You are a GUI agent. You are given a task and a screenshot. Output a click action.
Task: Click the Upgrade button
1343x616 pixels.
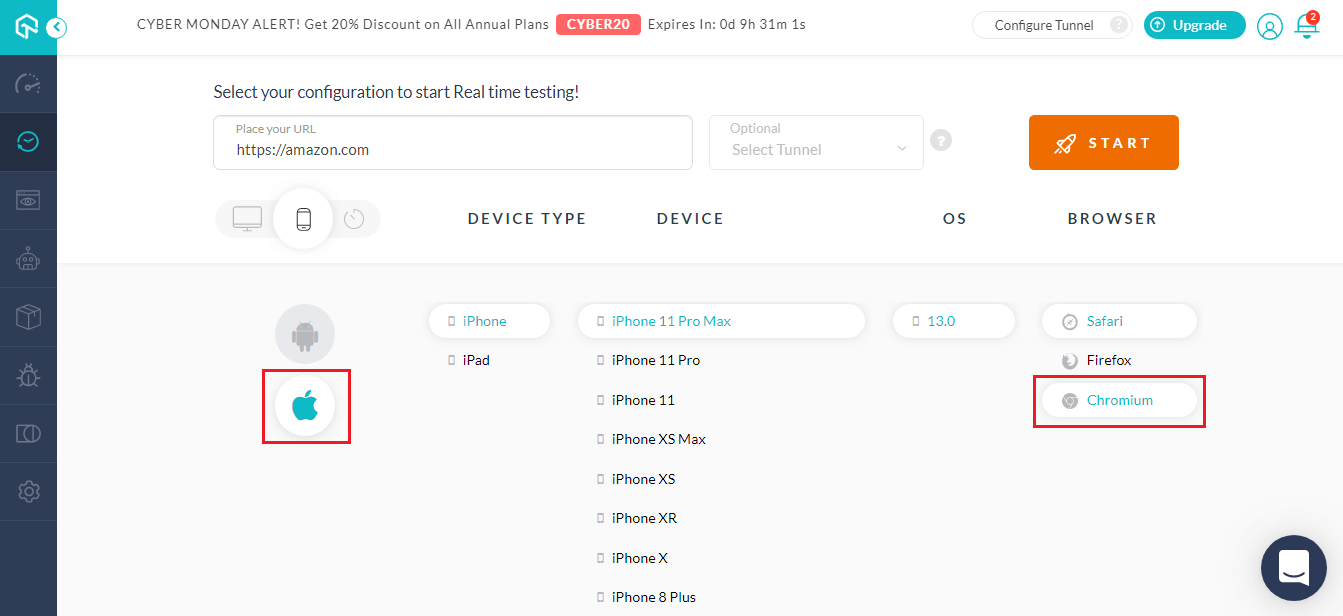click(1194, 26)
